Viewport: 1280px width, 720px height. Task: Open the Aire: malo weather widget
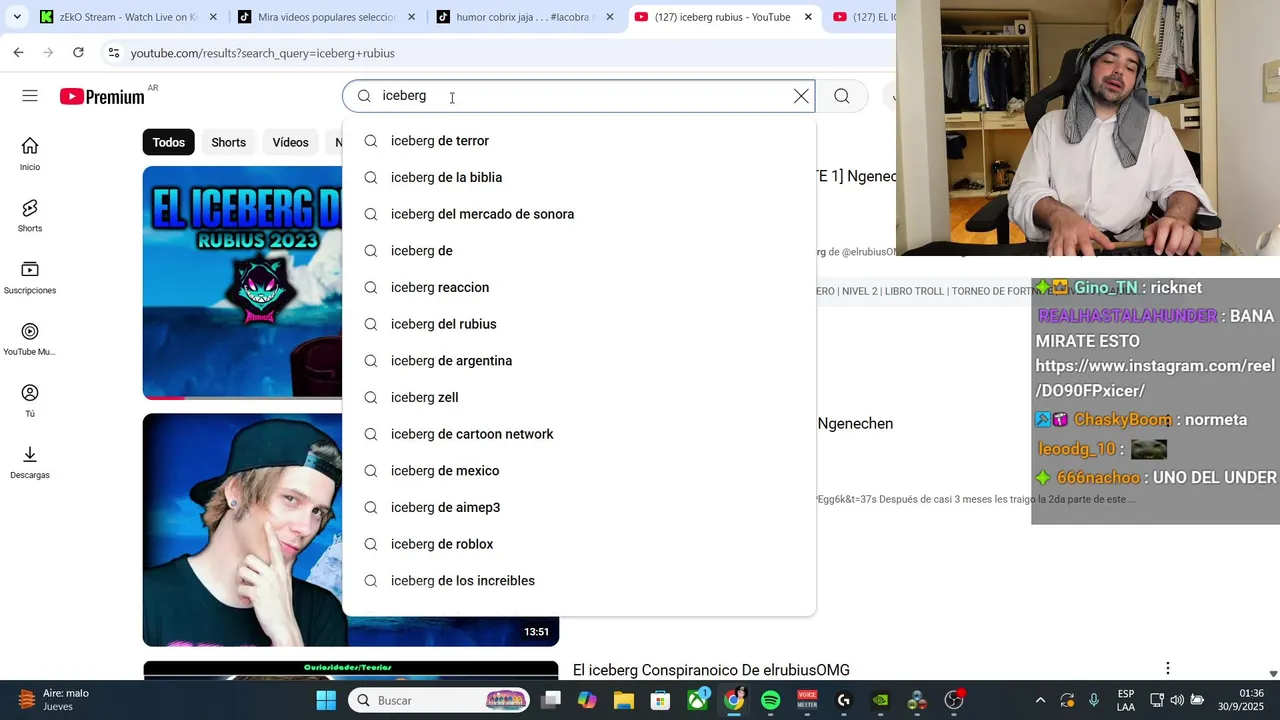coord(55,700)
